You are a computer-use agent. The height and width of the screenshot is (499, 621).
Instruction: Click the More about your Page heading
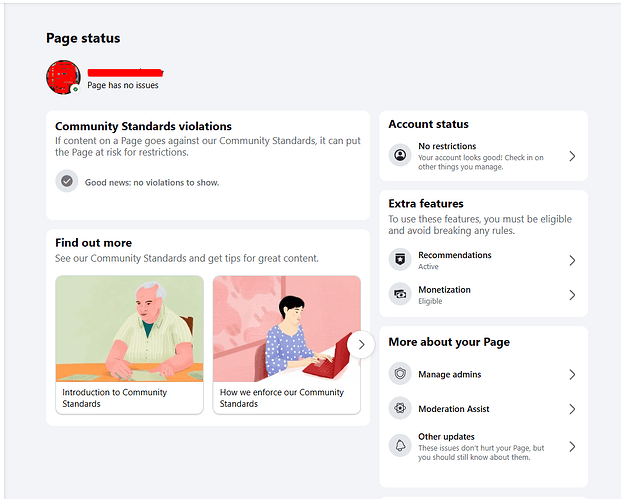(x=449, y=342)
